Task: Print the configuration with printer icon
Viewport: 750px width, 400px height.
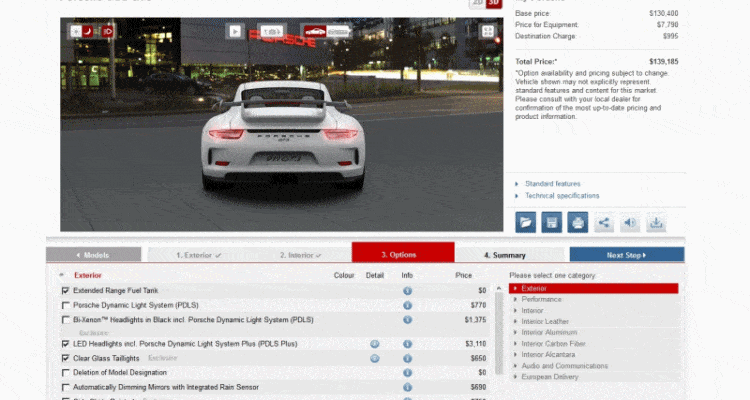Action: (577, 222)
